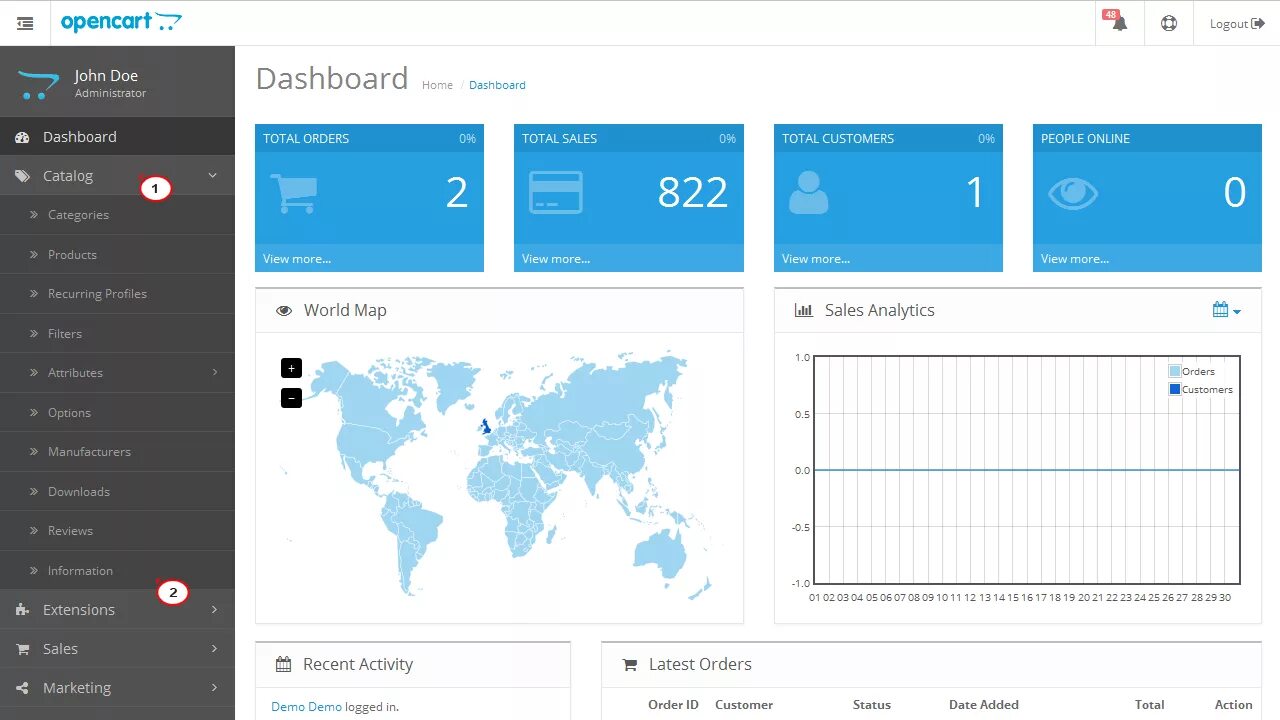Image resolution: width=1280 pixels, height=720 pixels.
Task: Click the highlighted United Kingdom on the map
Action: [486, 427]
